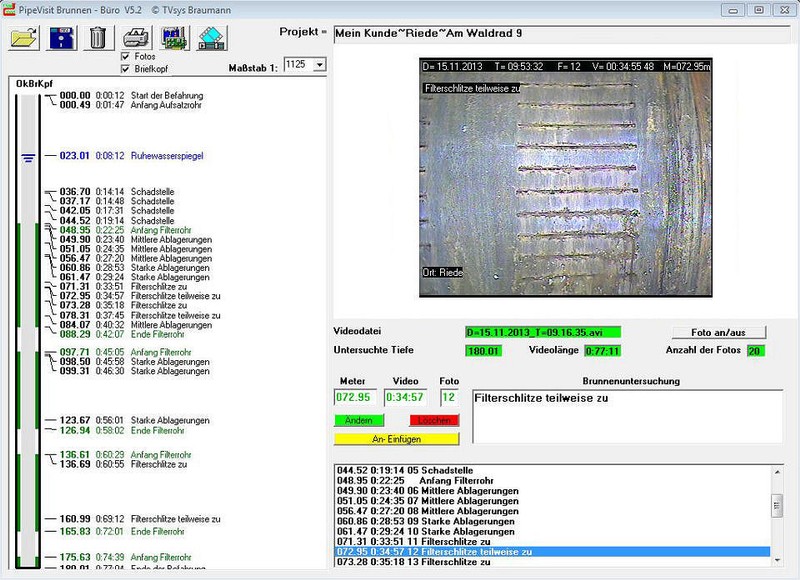This screenshot has height=580, width=800.
Task: Click the event list scroll-up arrow
Action: pyautogui.click(x=777, y=471)
